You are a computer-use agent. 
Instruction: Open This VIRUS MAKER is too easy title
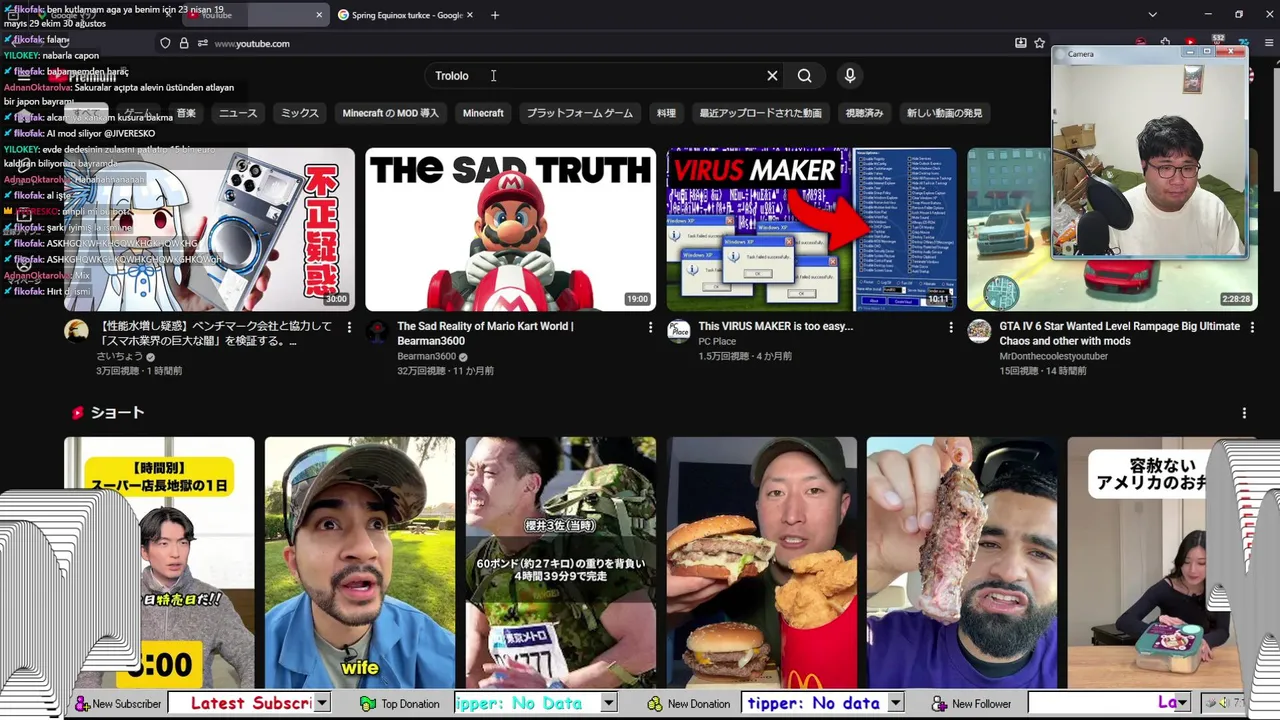(776, 326)
